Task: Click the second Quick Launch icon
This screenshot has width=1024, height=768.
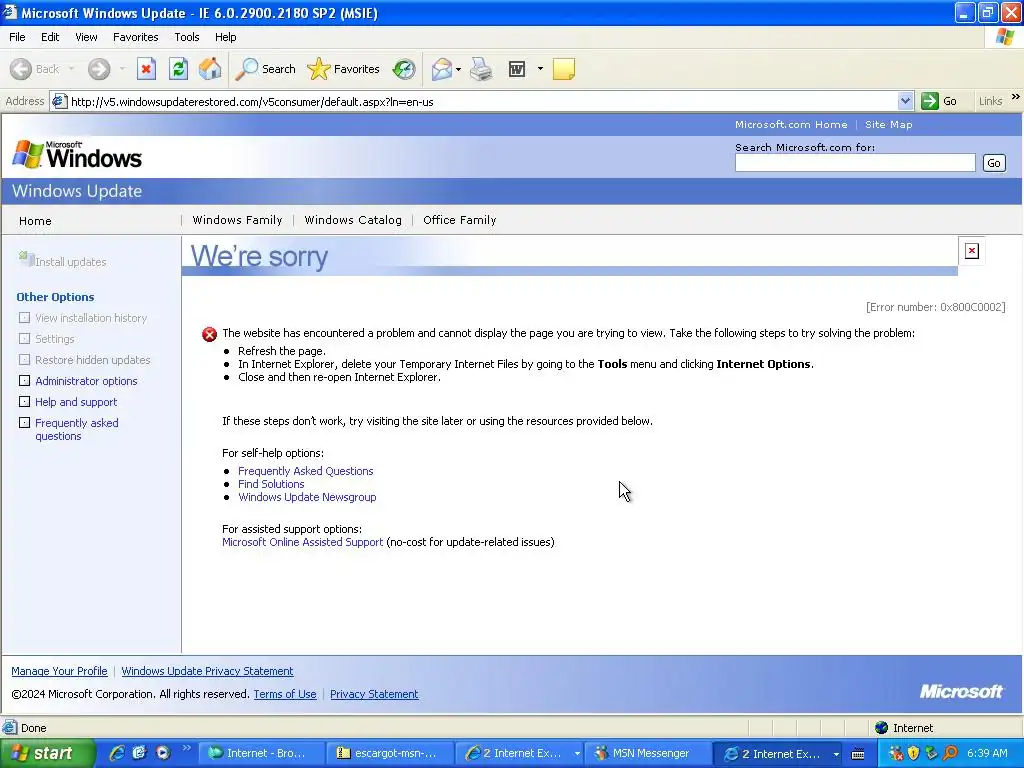Action: click(x=140, y=753)
